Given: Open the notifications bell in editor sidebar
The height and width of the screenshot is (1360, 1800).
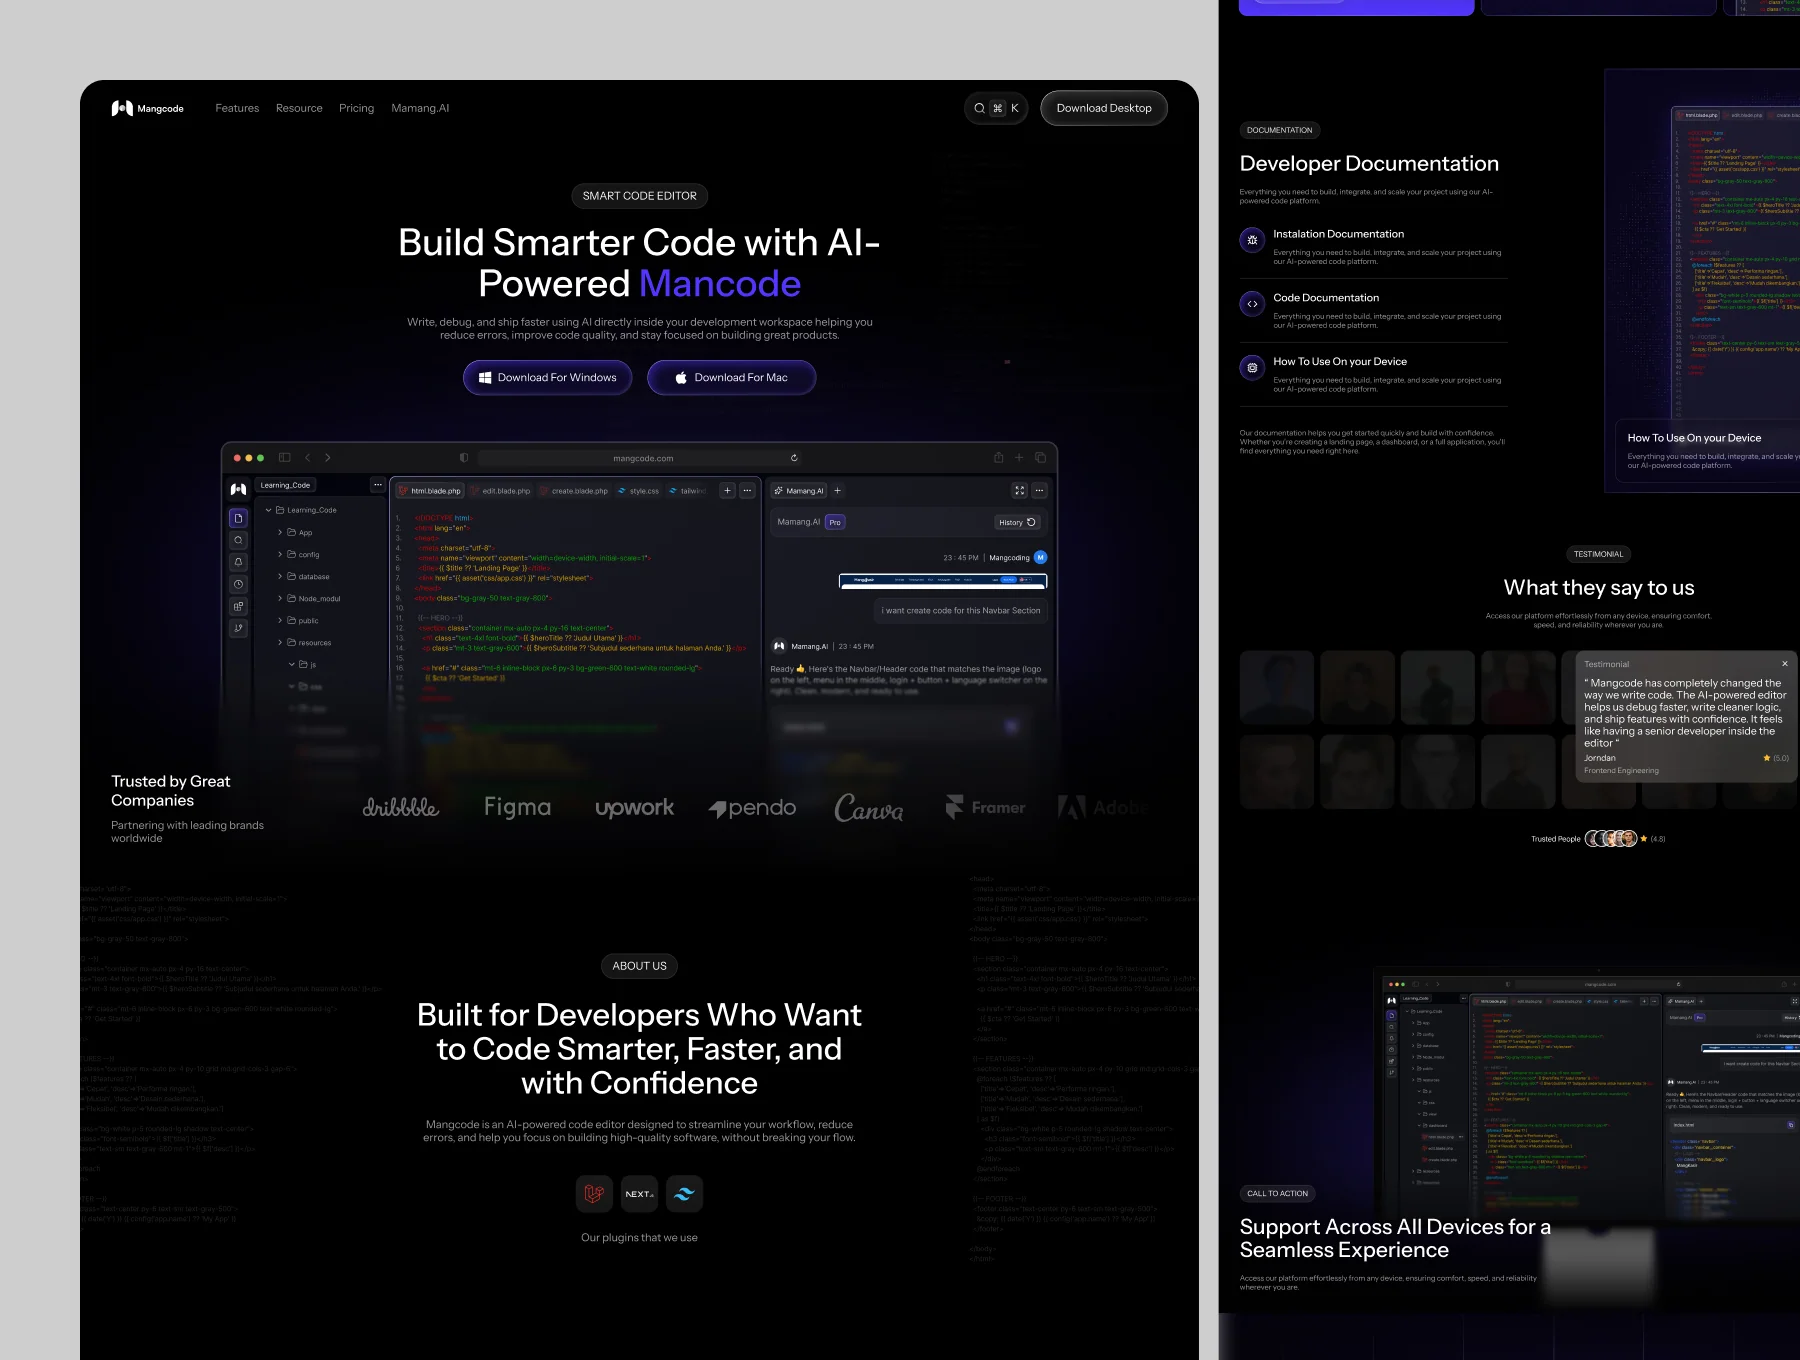Looking at the screenshot, I should pos(238,562).
